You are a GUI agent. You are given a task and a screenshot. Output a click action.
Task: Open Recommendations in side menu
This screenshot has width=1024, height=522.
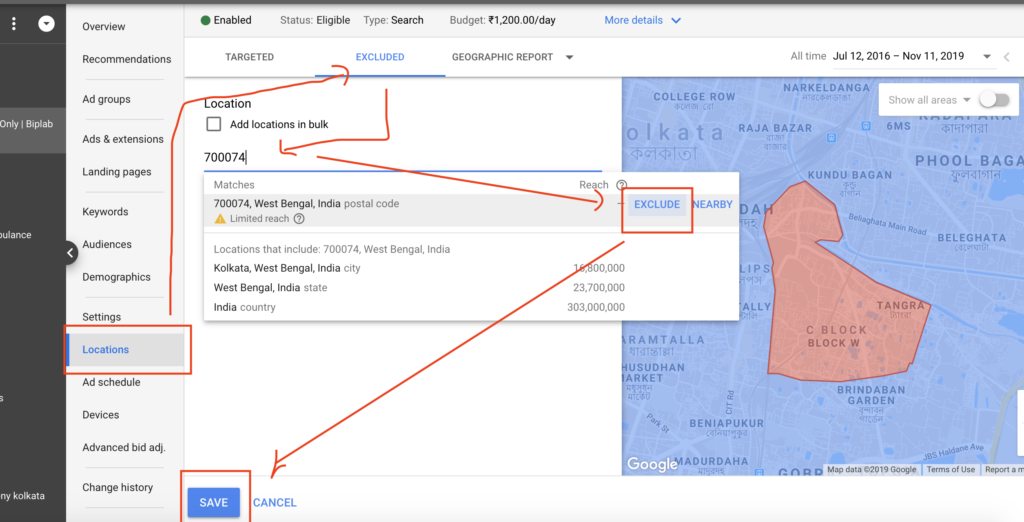[127, 59]
